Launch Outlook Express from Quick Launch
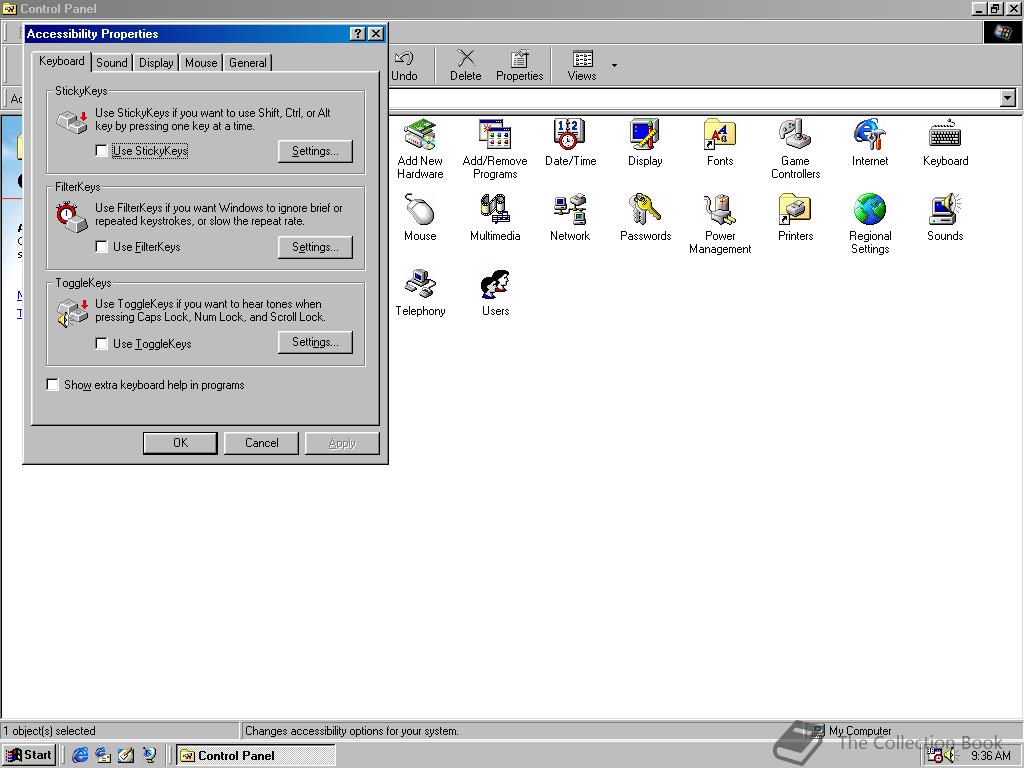Viewport: 1024px width, 768px height. [103, 756]
